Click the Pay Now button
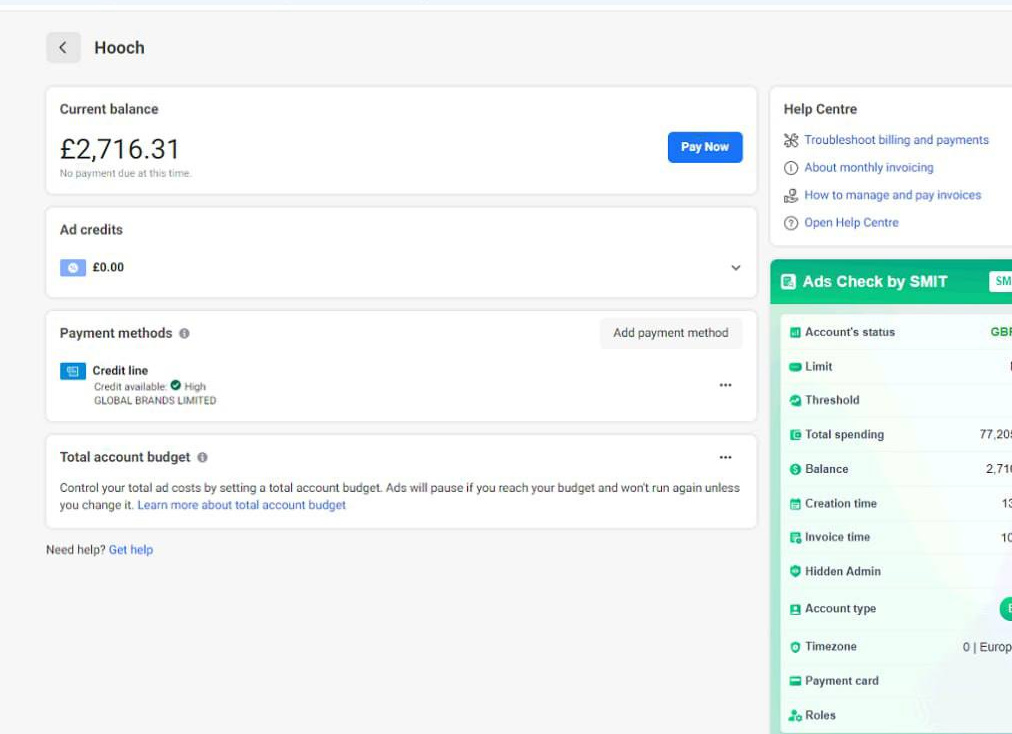The width and height of the screenshot is (1012, 734). (x=705, y=147)
